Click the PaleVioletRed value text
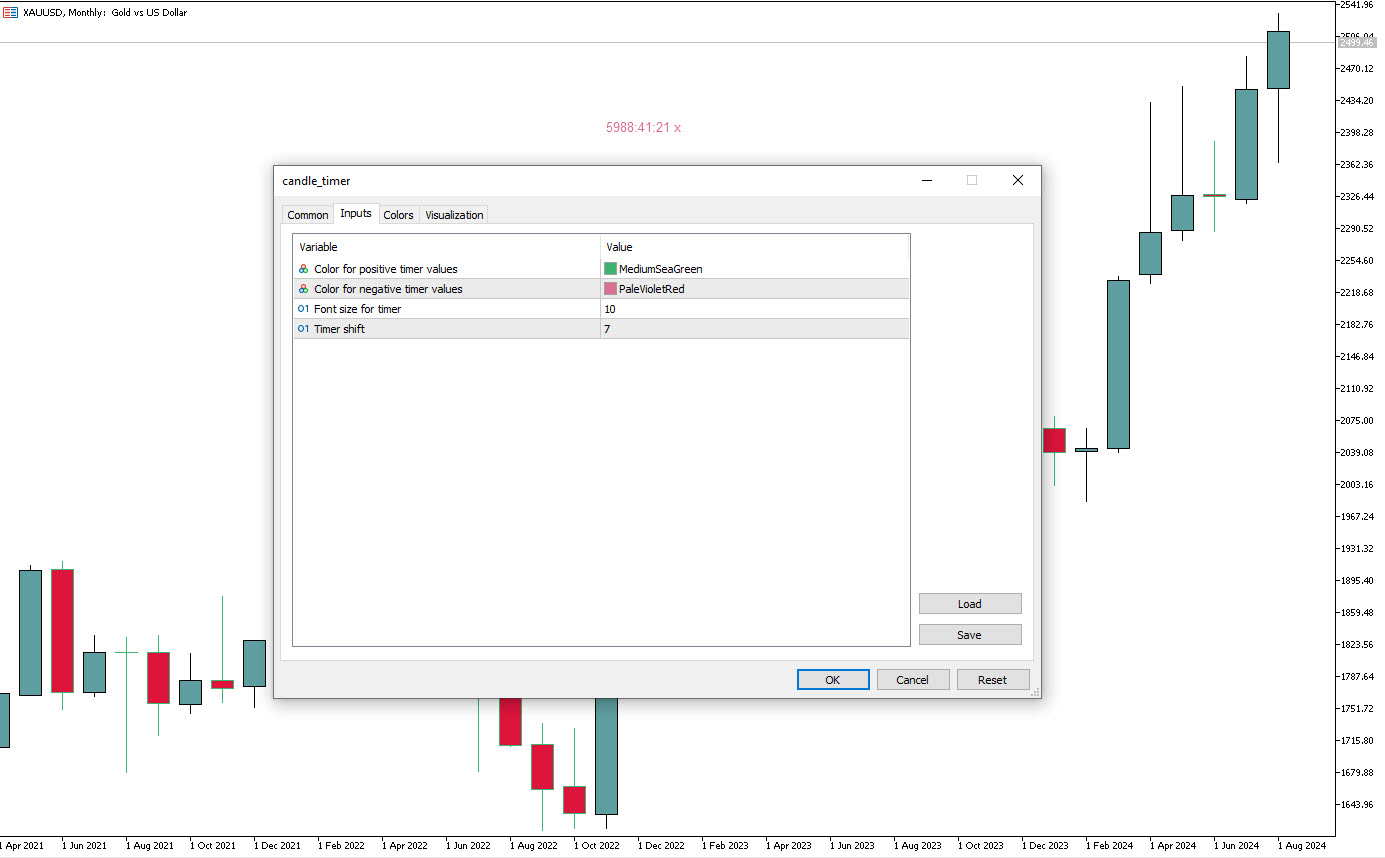1385x858 pixels. 652,289
